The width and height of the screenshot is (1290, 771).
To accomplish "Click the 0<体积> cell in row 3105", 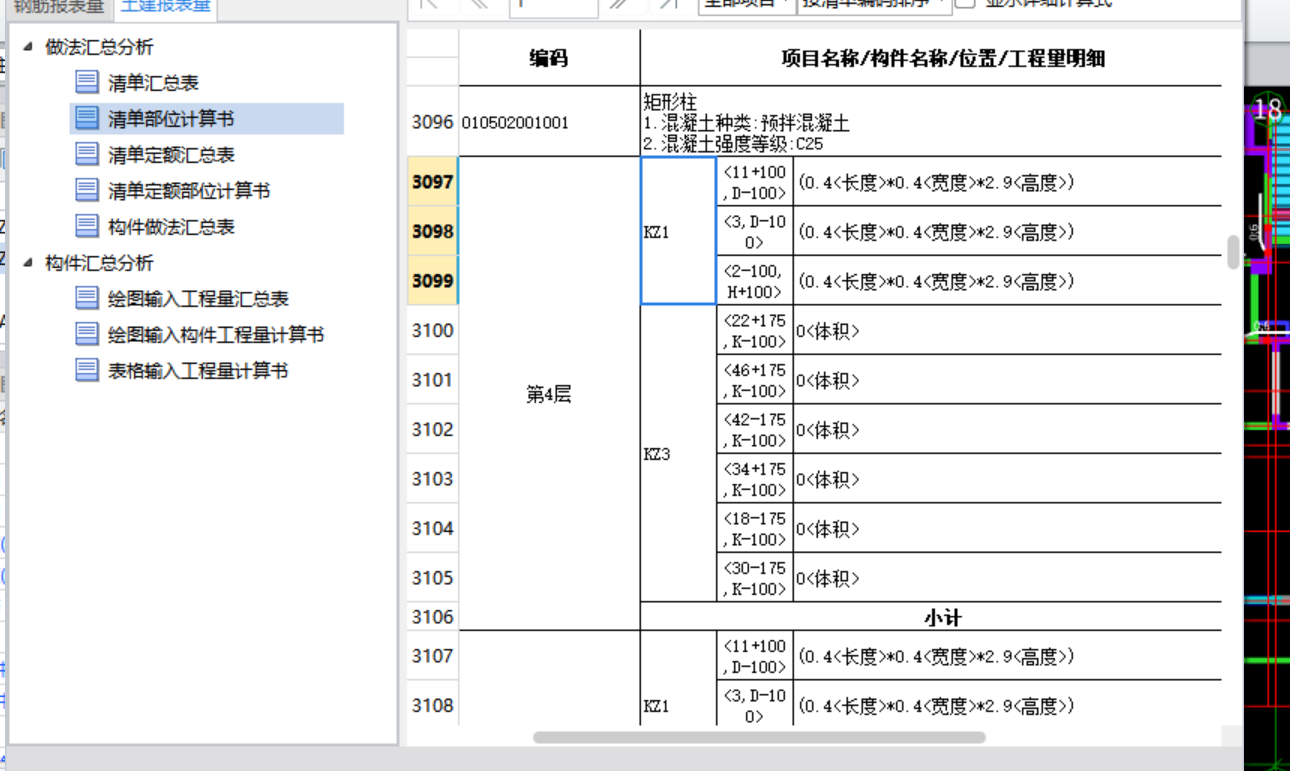I will point(1008,578).
